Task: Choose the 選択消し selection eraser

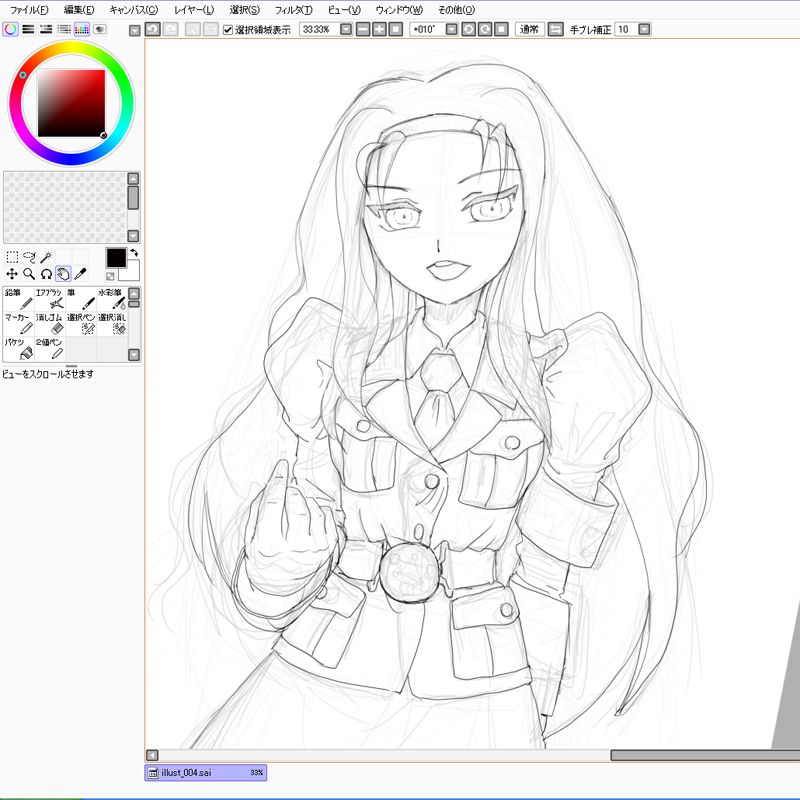Action: point(112,324)
